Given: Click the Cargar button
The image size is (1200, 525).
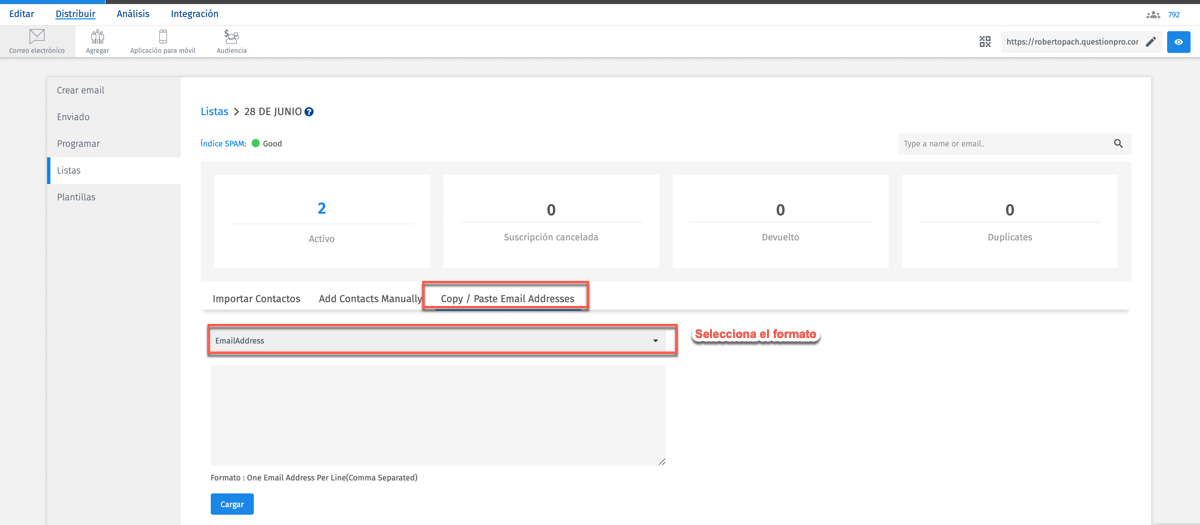Looking at the screenshot, I should tap(232, 504).
